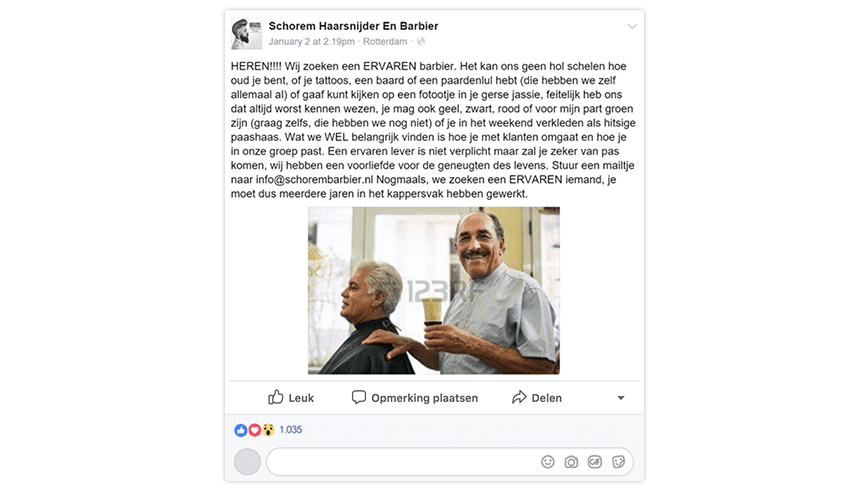Open the dropdown arrow next to Delen
This screenshot has height=490, width=860.
click(621, 398)
